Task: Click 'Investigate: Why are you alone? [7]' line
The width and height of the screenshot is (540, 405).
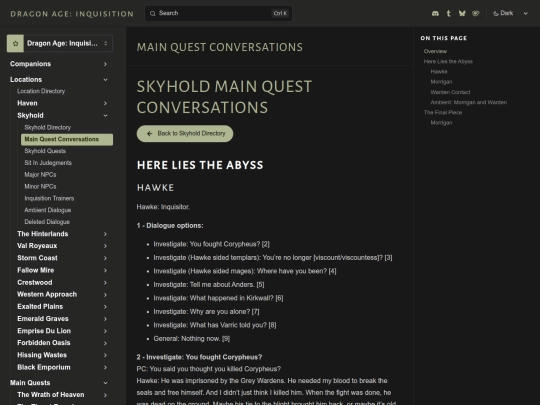Action: [206, 312]
